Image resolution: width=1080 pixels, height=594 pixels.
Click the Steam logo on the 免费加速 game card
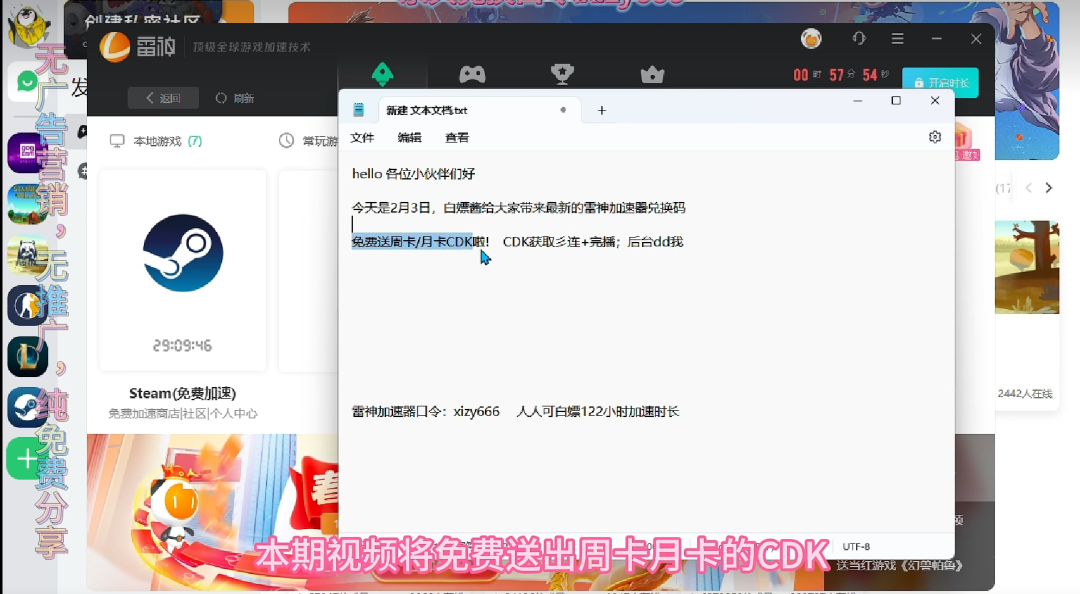tap(181, 254)
